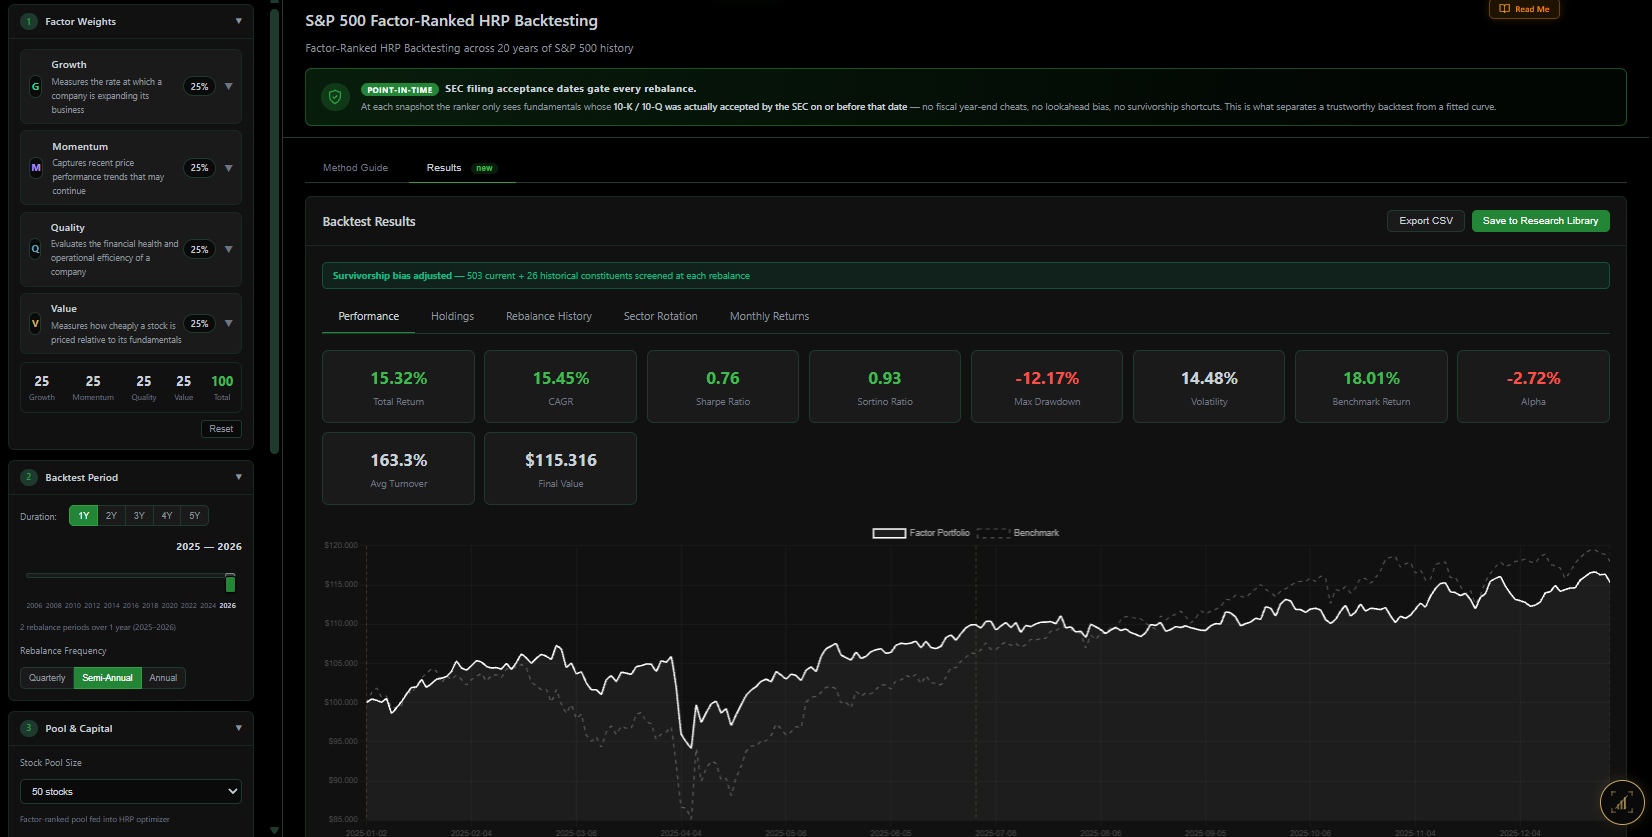
Task: Click the 0.76 Sharpe Ratio card
Action: (x=723, y=387)
